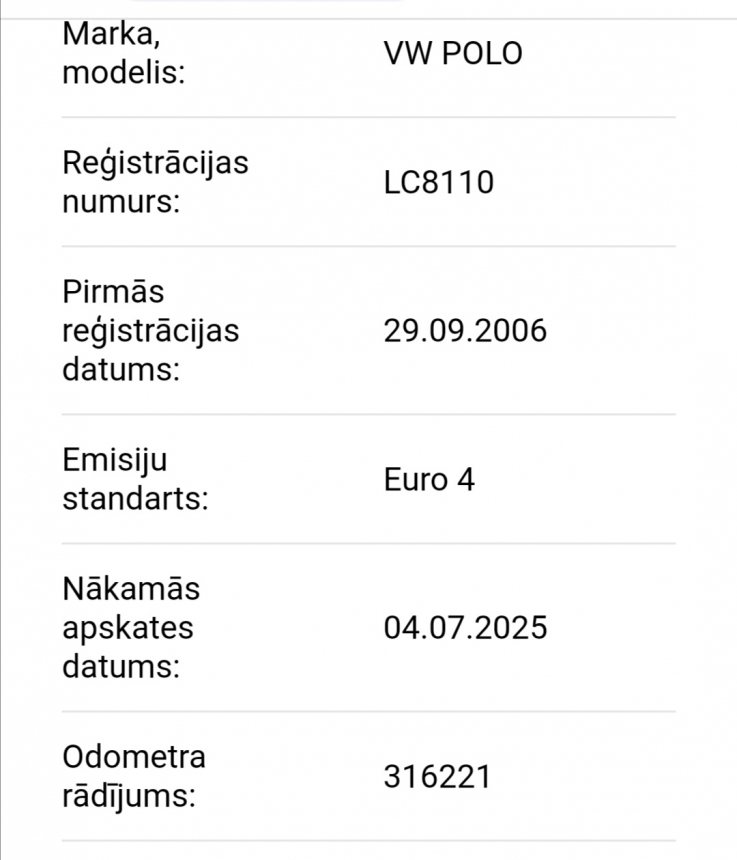Screen dimensions: 737x860
Task: Click the word apskates
Action: [x=128, y=629]
